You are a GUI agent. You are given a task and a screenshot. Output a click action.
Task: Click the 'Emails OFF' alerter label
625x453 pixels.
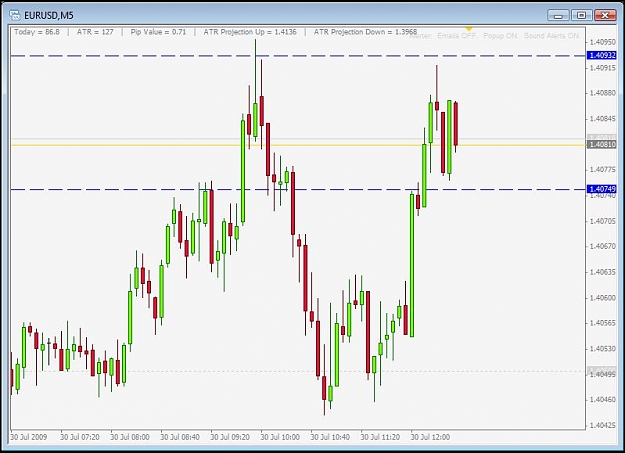(x=457, y=36)
